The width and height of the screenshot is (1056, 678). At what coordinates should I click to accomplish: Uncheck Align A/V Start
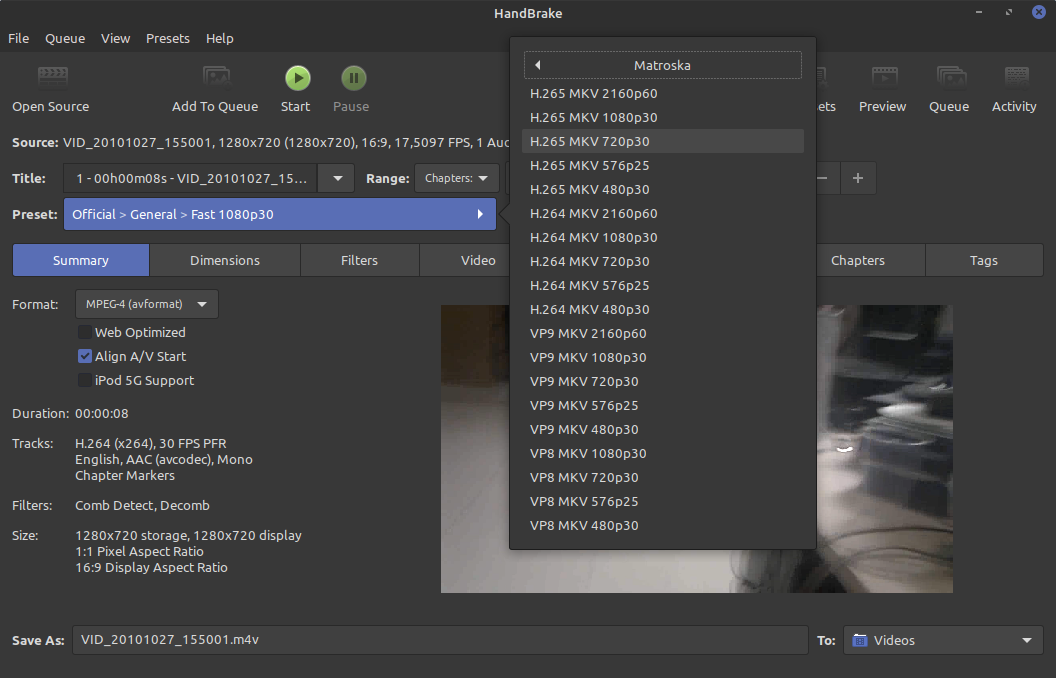tap(85, 356)
